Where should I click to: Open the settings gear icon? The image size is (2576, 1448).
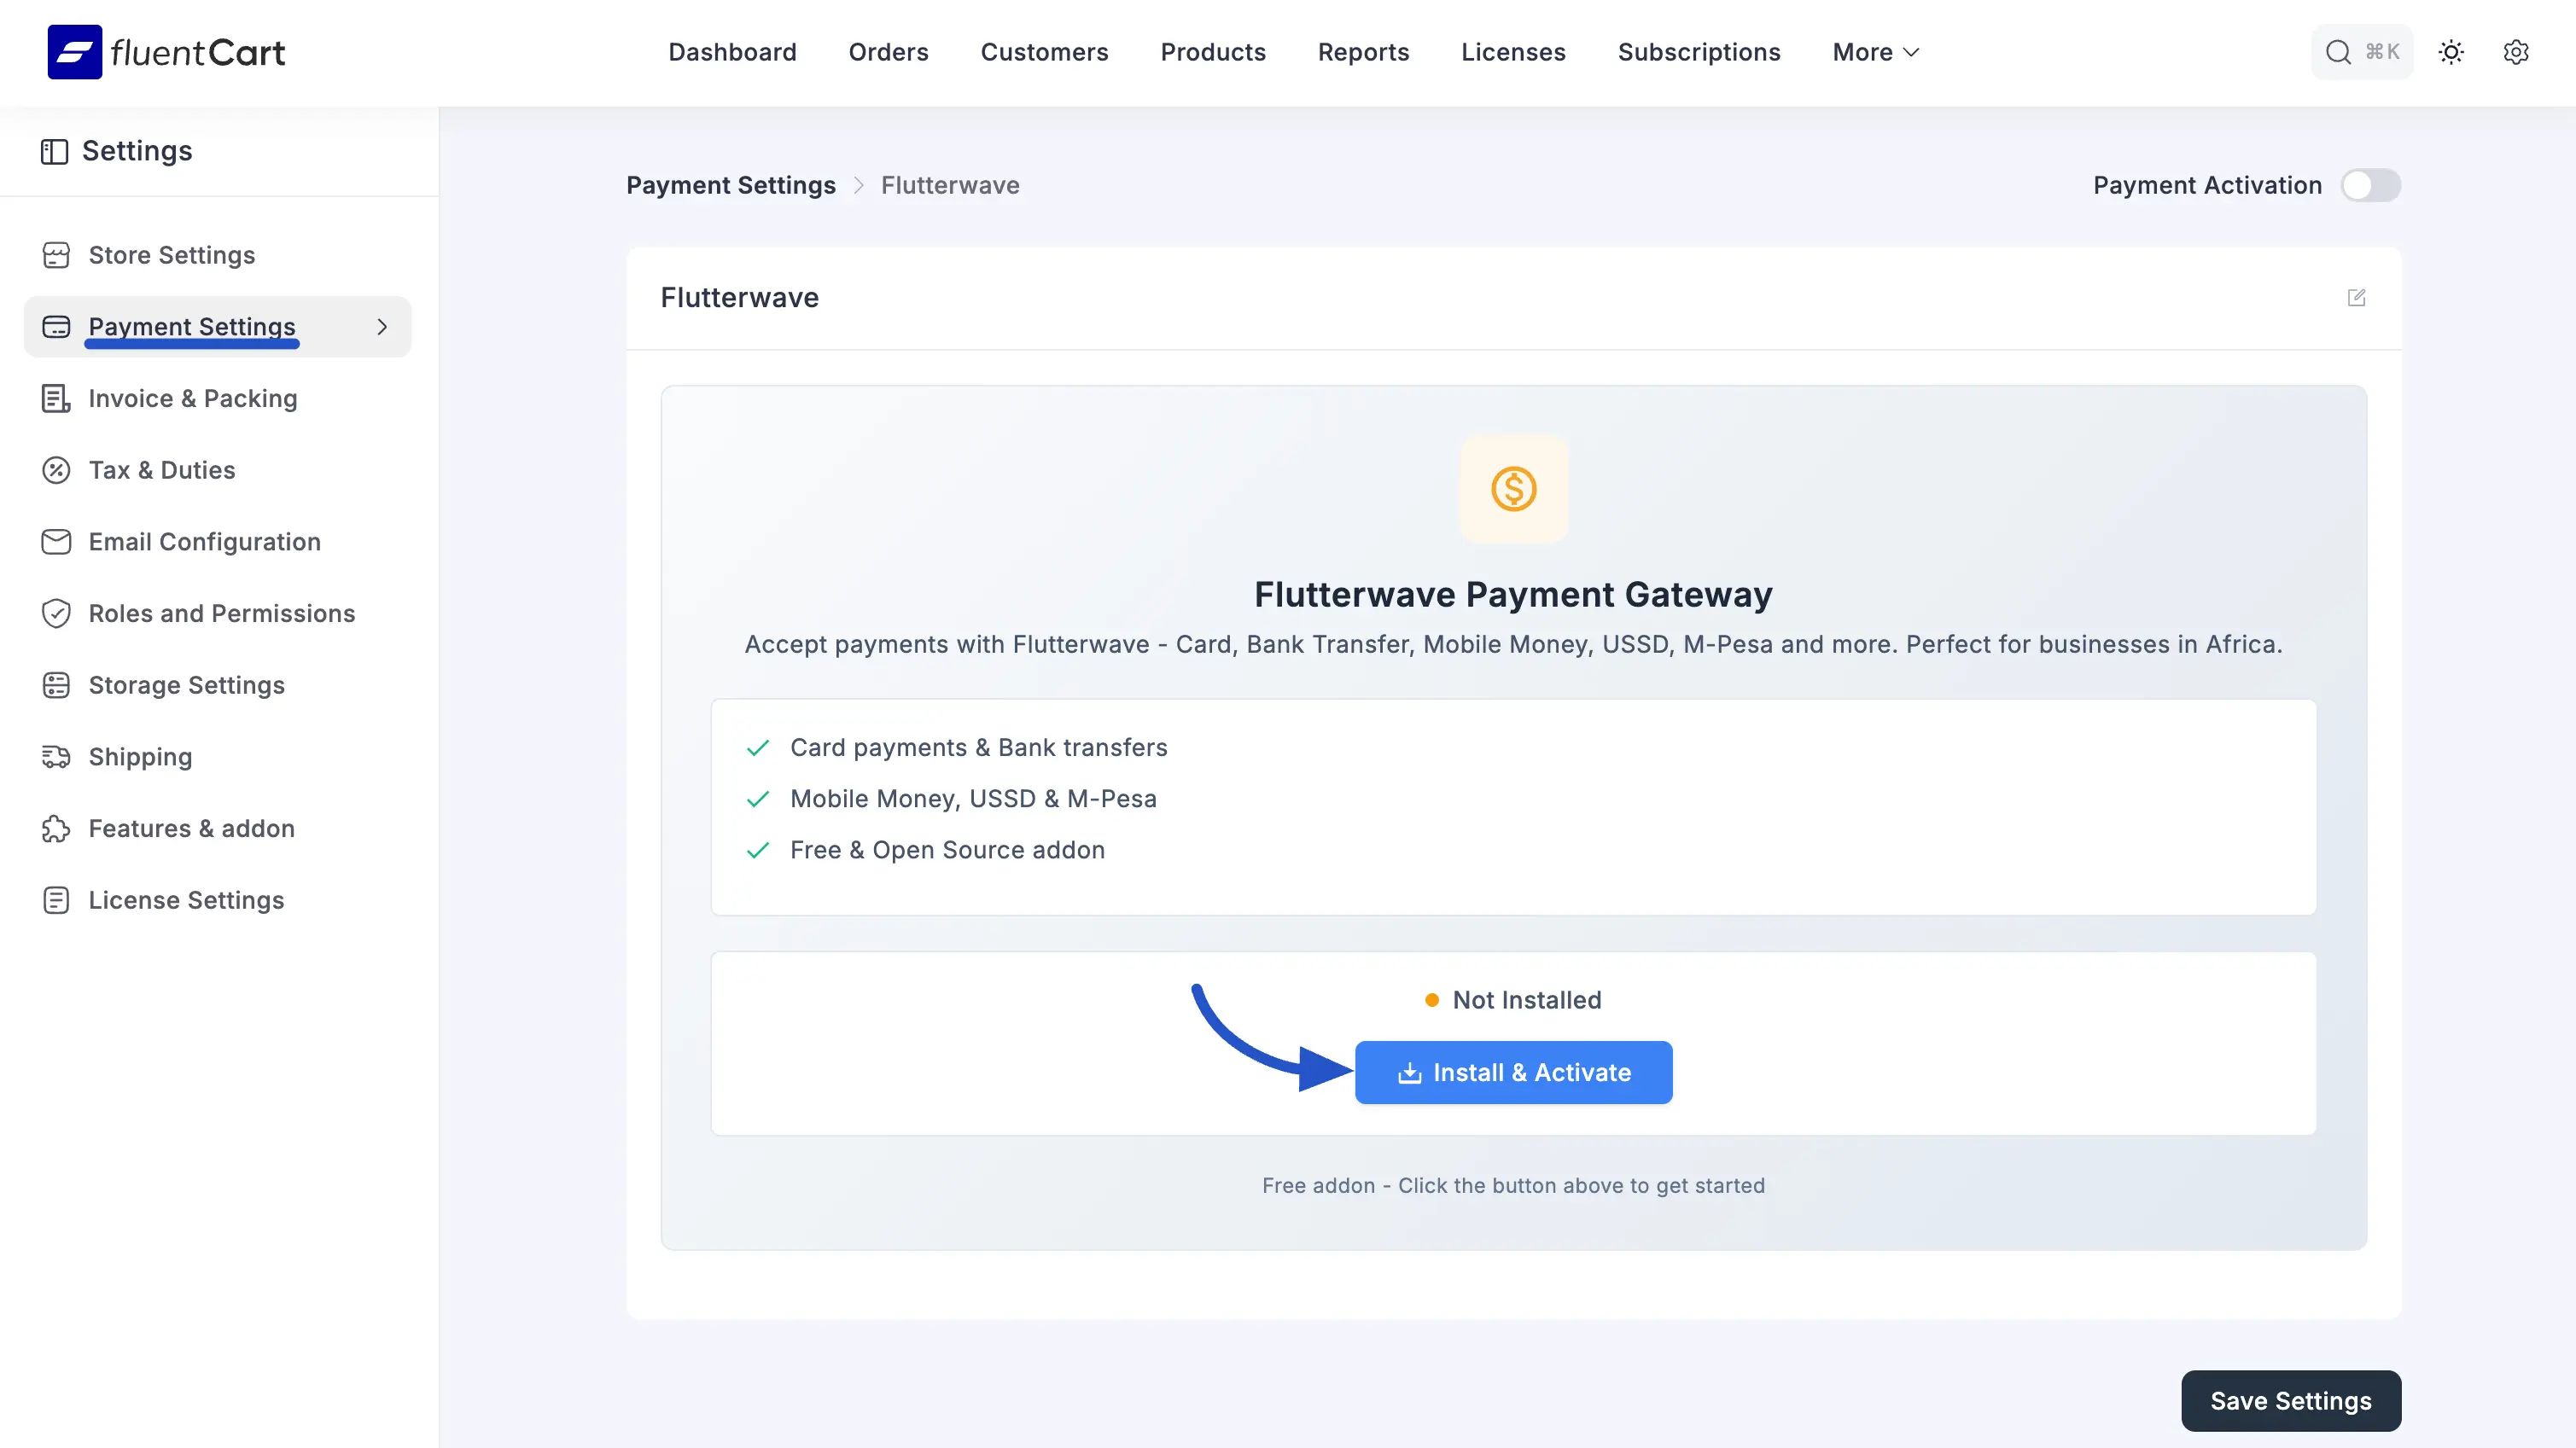[2516, 52]
